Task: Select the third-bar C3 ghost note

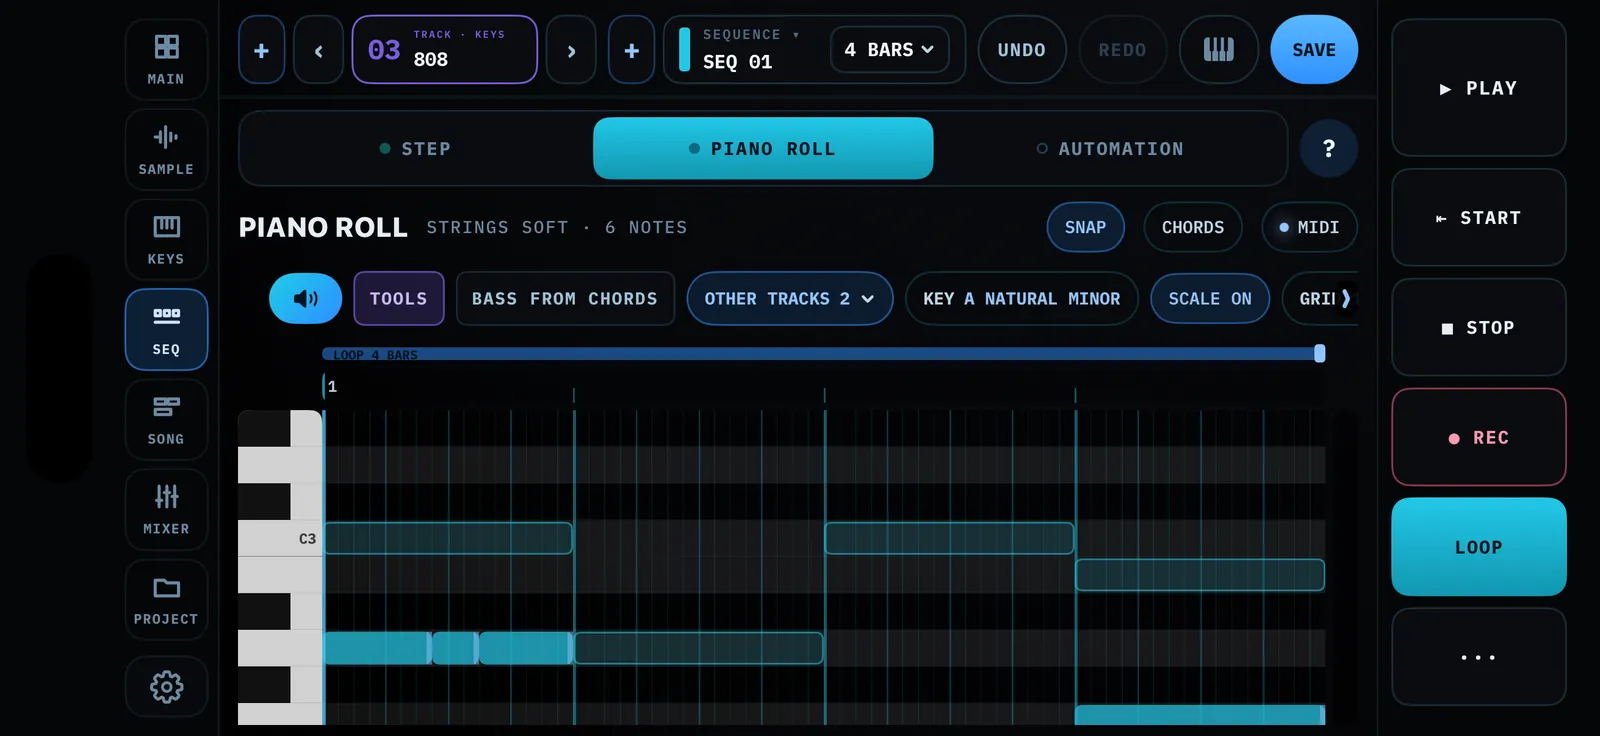Action: pos(949,538)
